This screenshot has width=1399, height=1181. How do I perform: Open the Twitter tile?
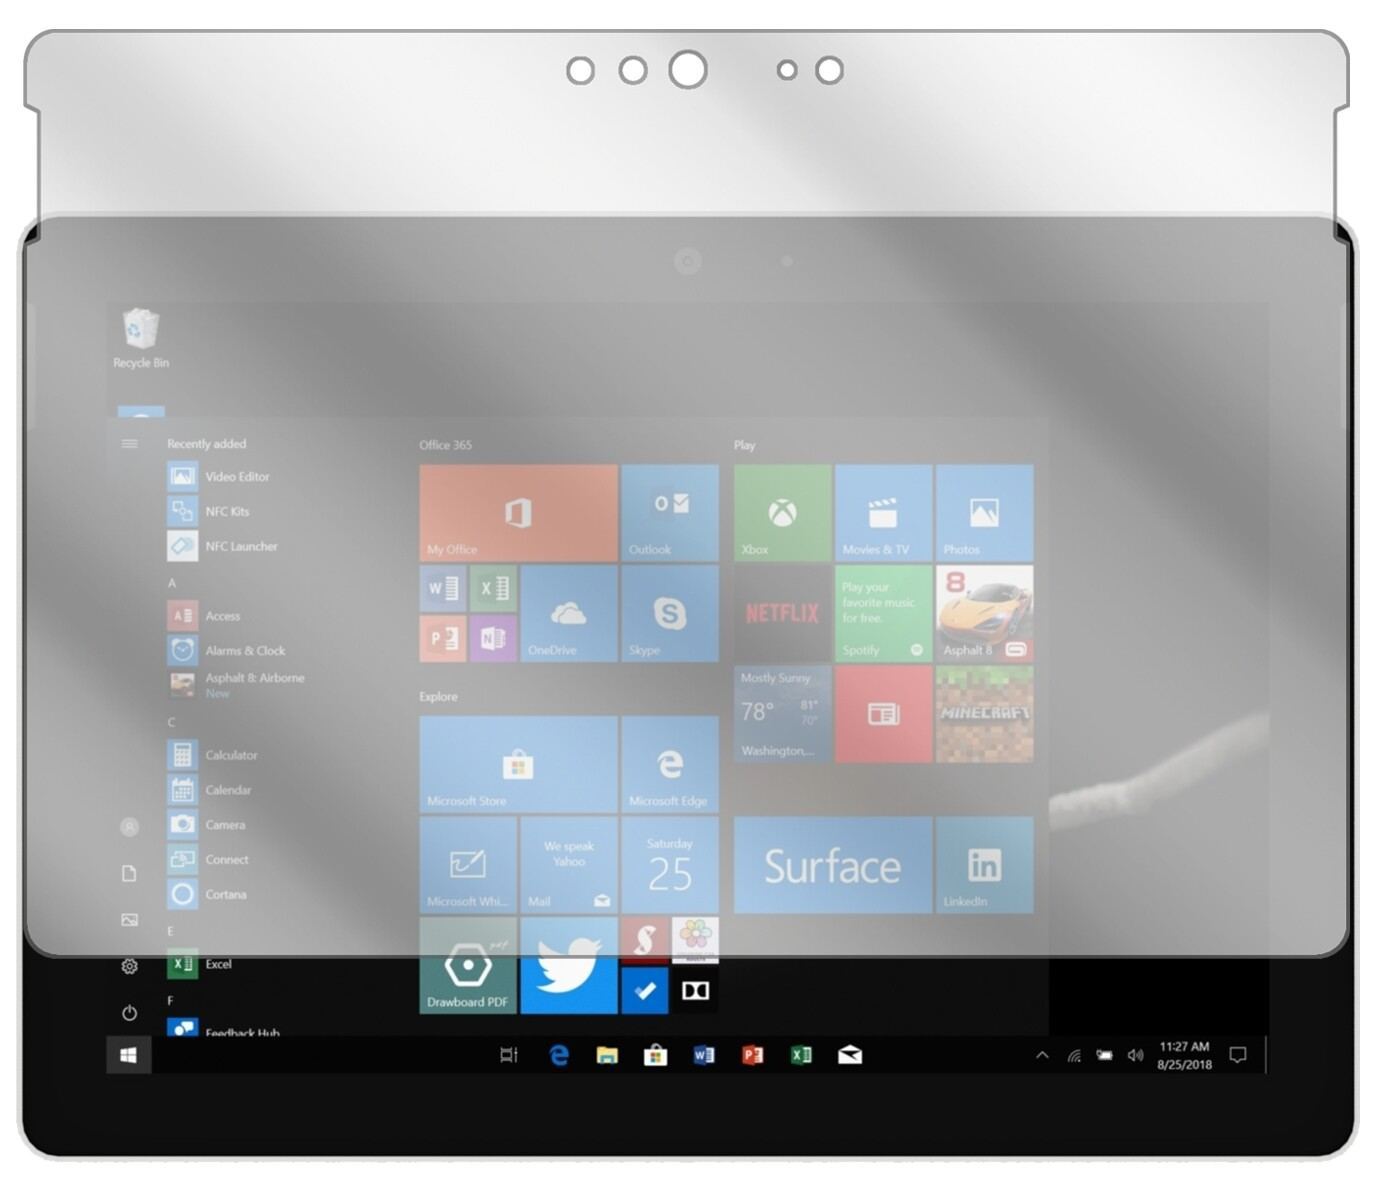click(568, 965)
